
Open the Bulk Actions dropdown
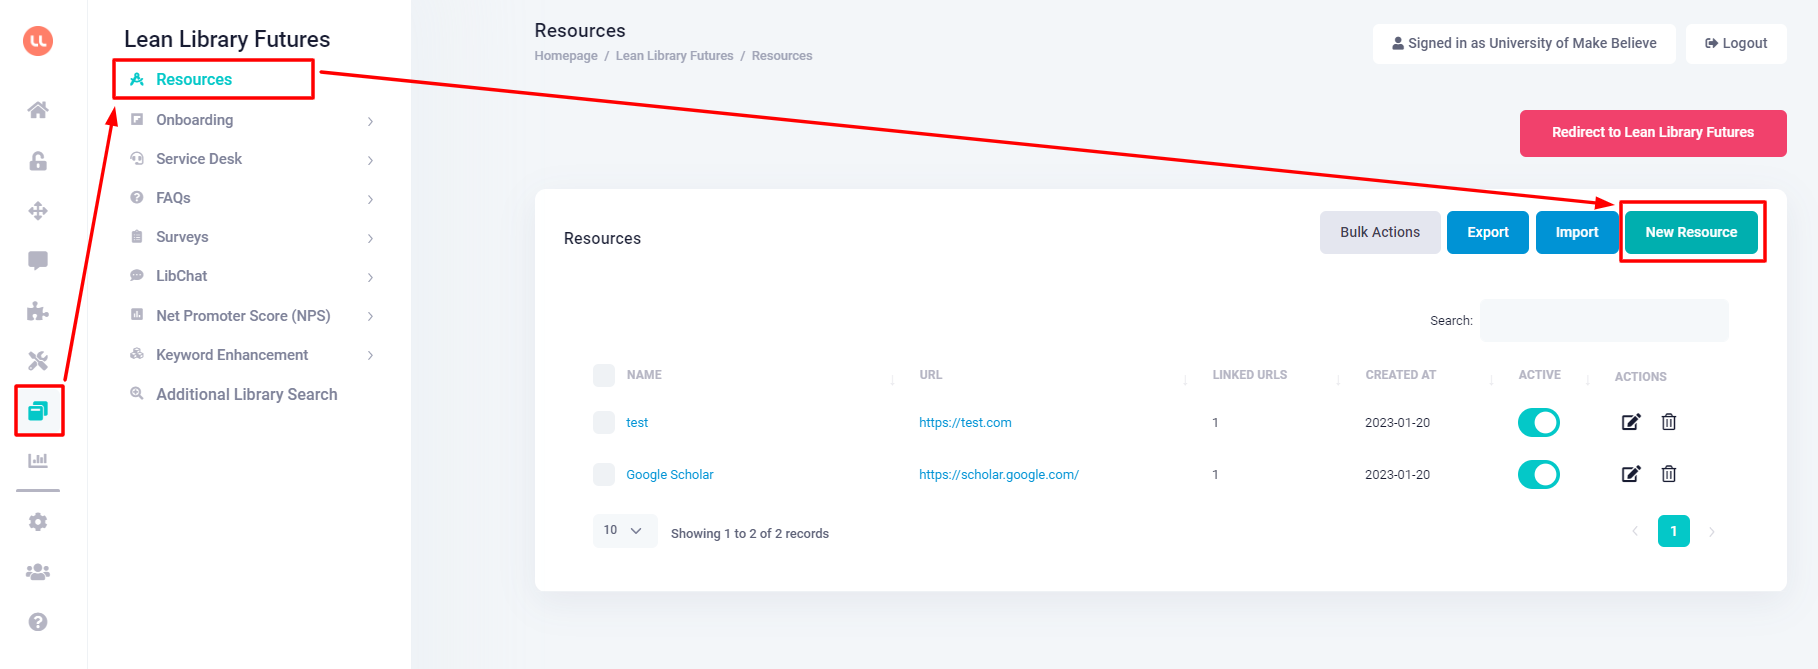pyautogui.click(x=1380, y=232)
